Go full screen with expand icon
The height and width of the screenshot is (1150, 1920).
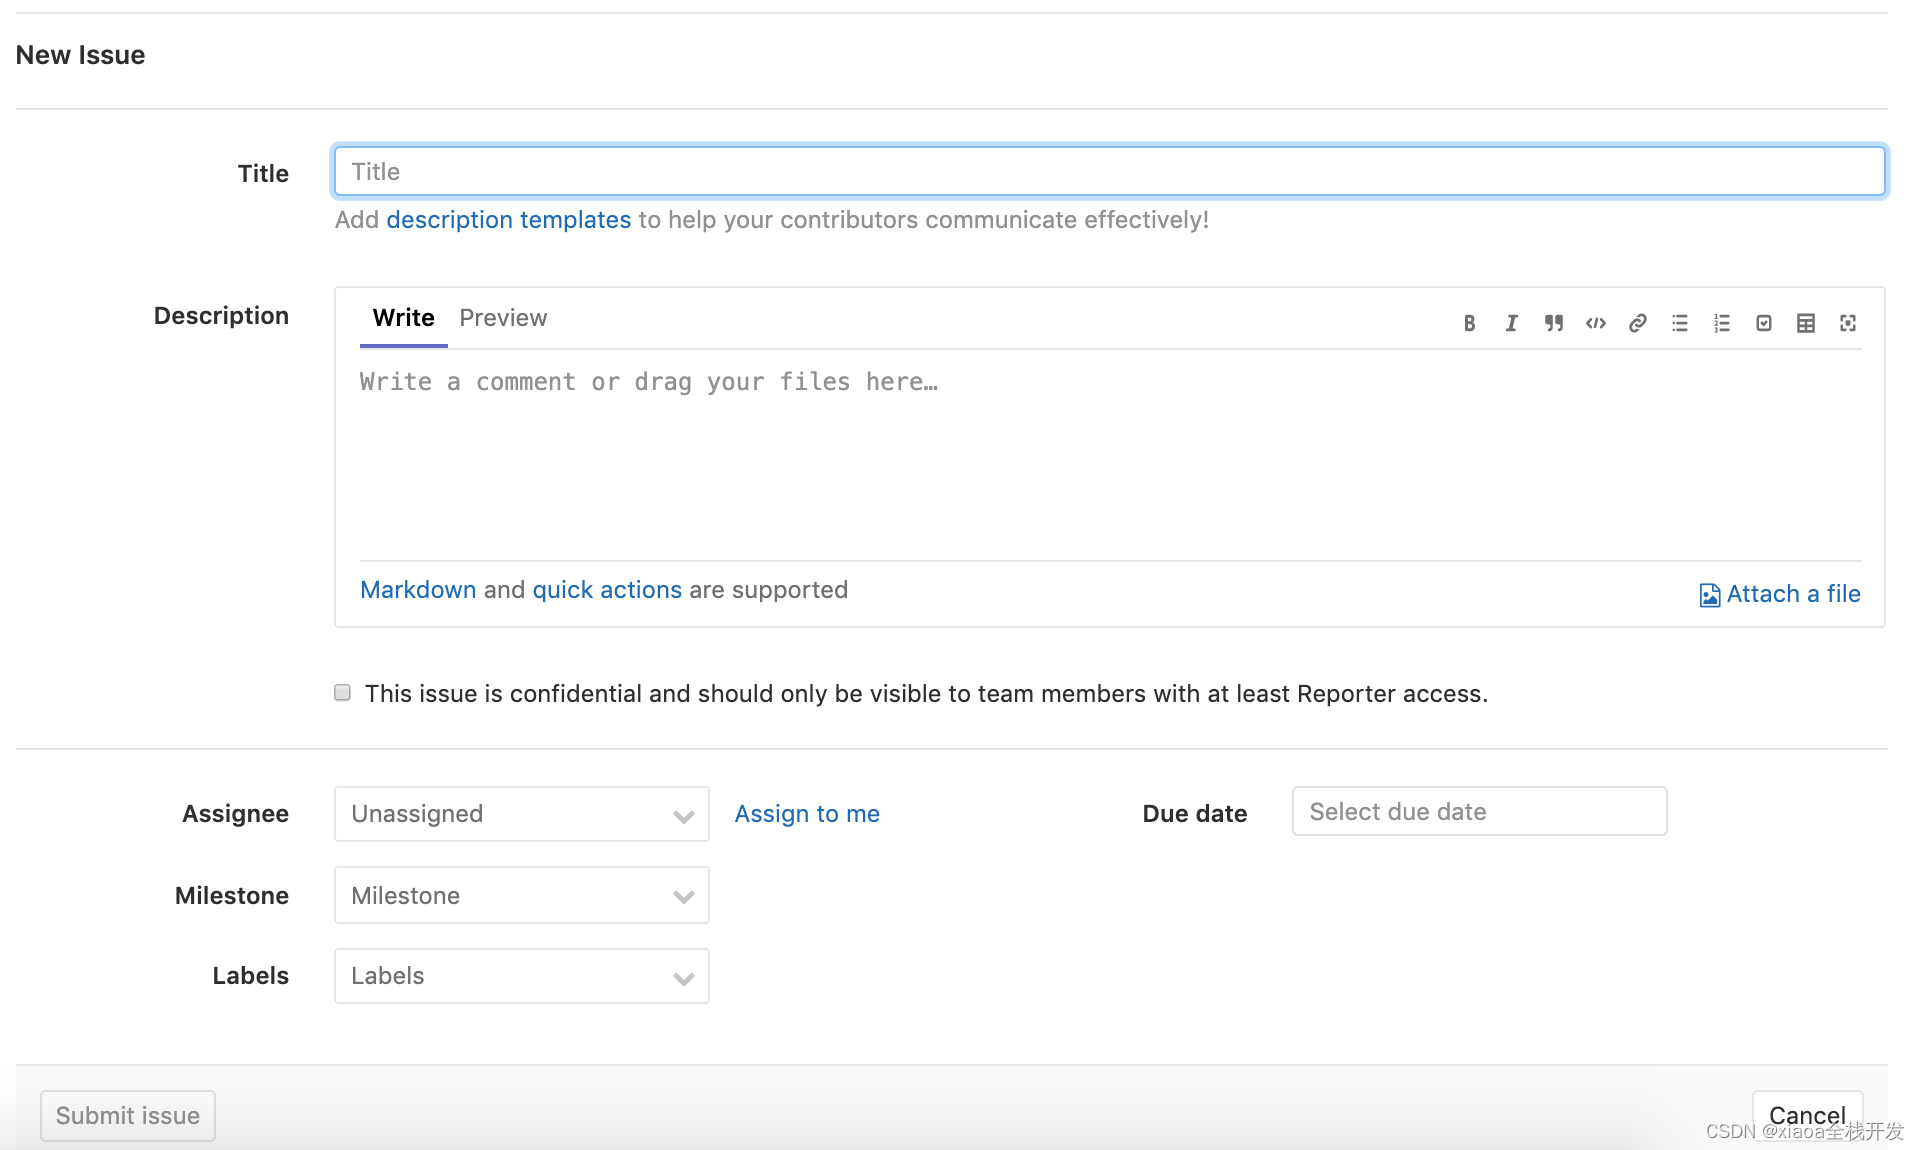click(x=1848, y=323)
